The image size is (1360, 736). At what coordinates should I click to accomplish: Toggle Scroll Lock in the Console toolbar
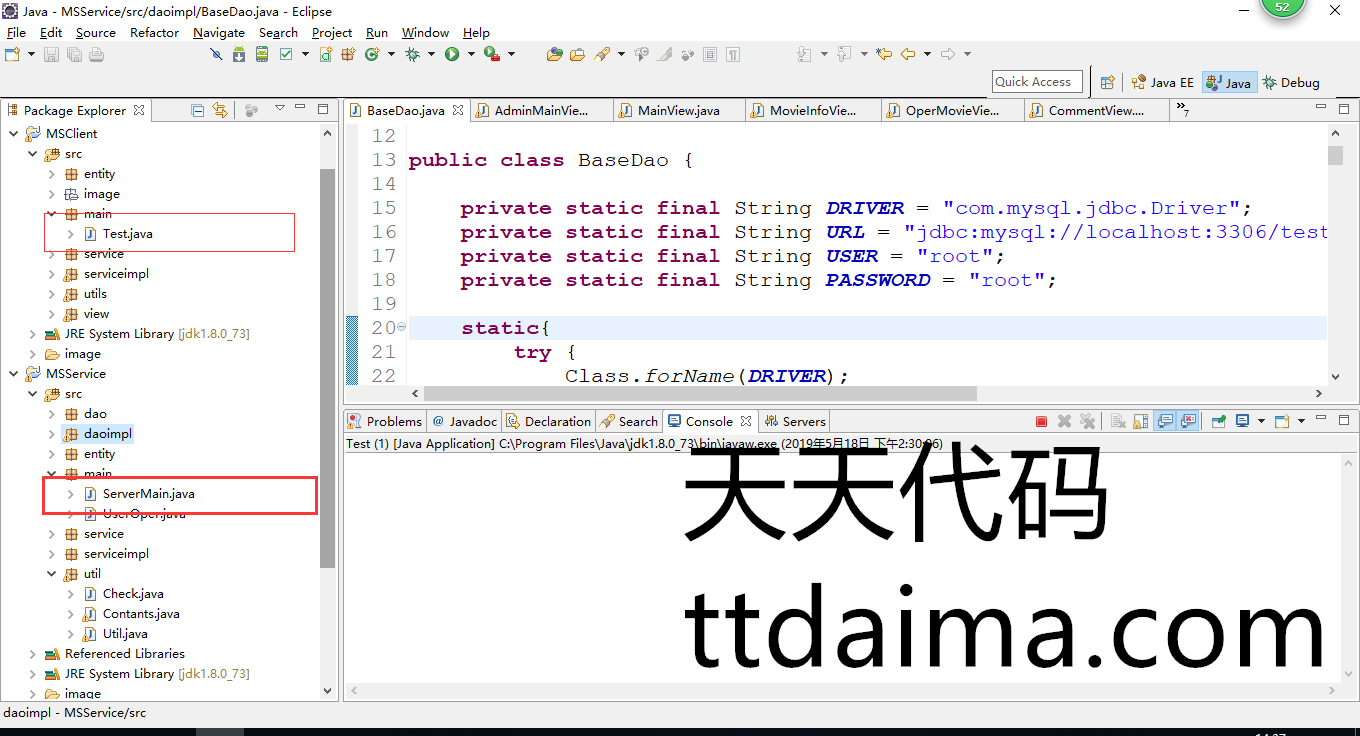[1140, 421]
